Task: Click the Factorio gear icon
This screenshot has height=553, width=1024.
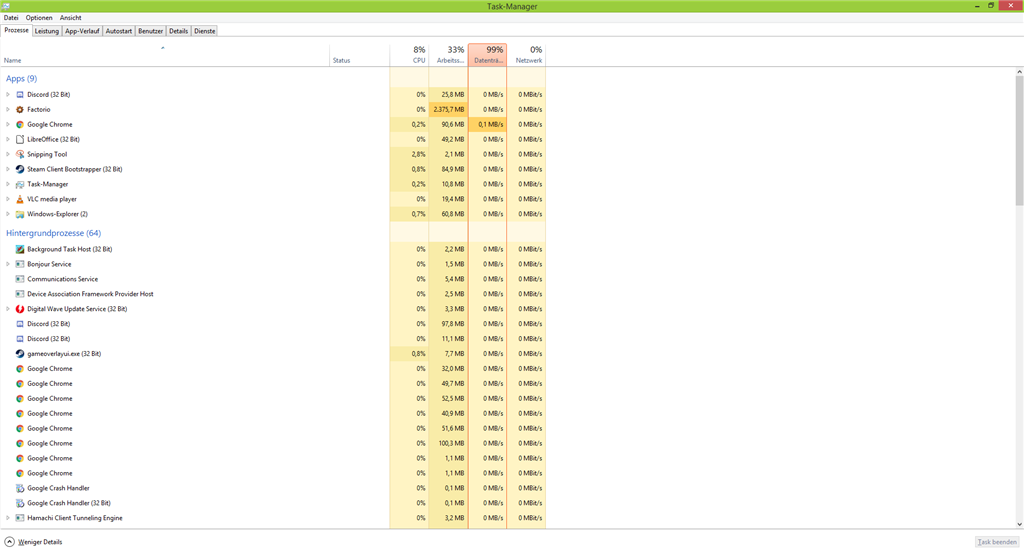Action: point(20,110)
